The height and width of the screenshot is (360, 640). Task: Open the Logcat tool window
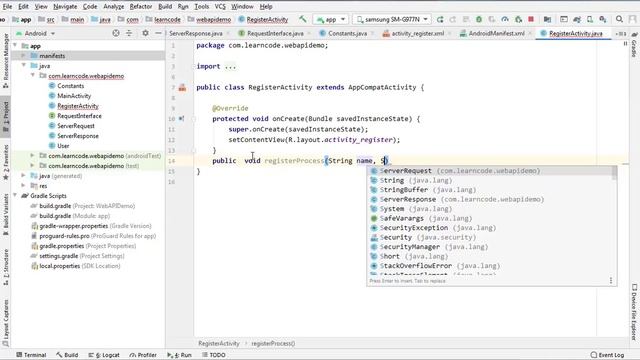104,355
